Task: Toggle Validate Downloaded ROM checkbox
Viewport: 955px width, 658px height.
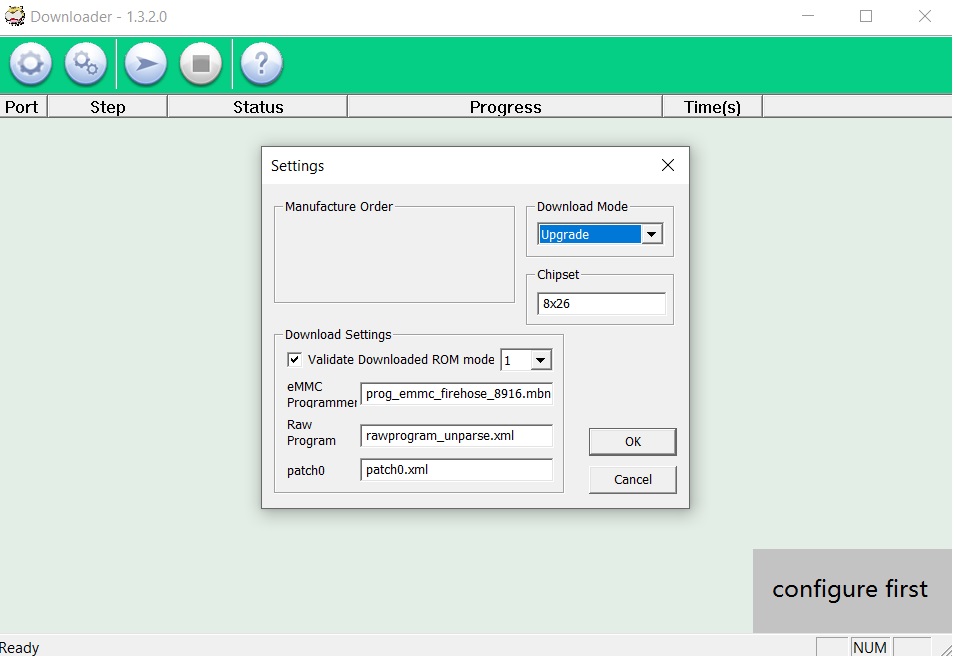Action: [294, 359]
